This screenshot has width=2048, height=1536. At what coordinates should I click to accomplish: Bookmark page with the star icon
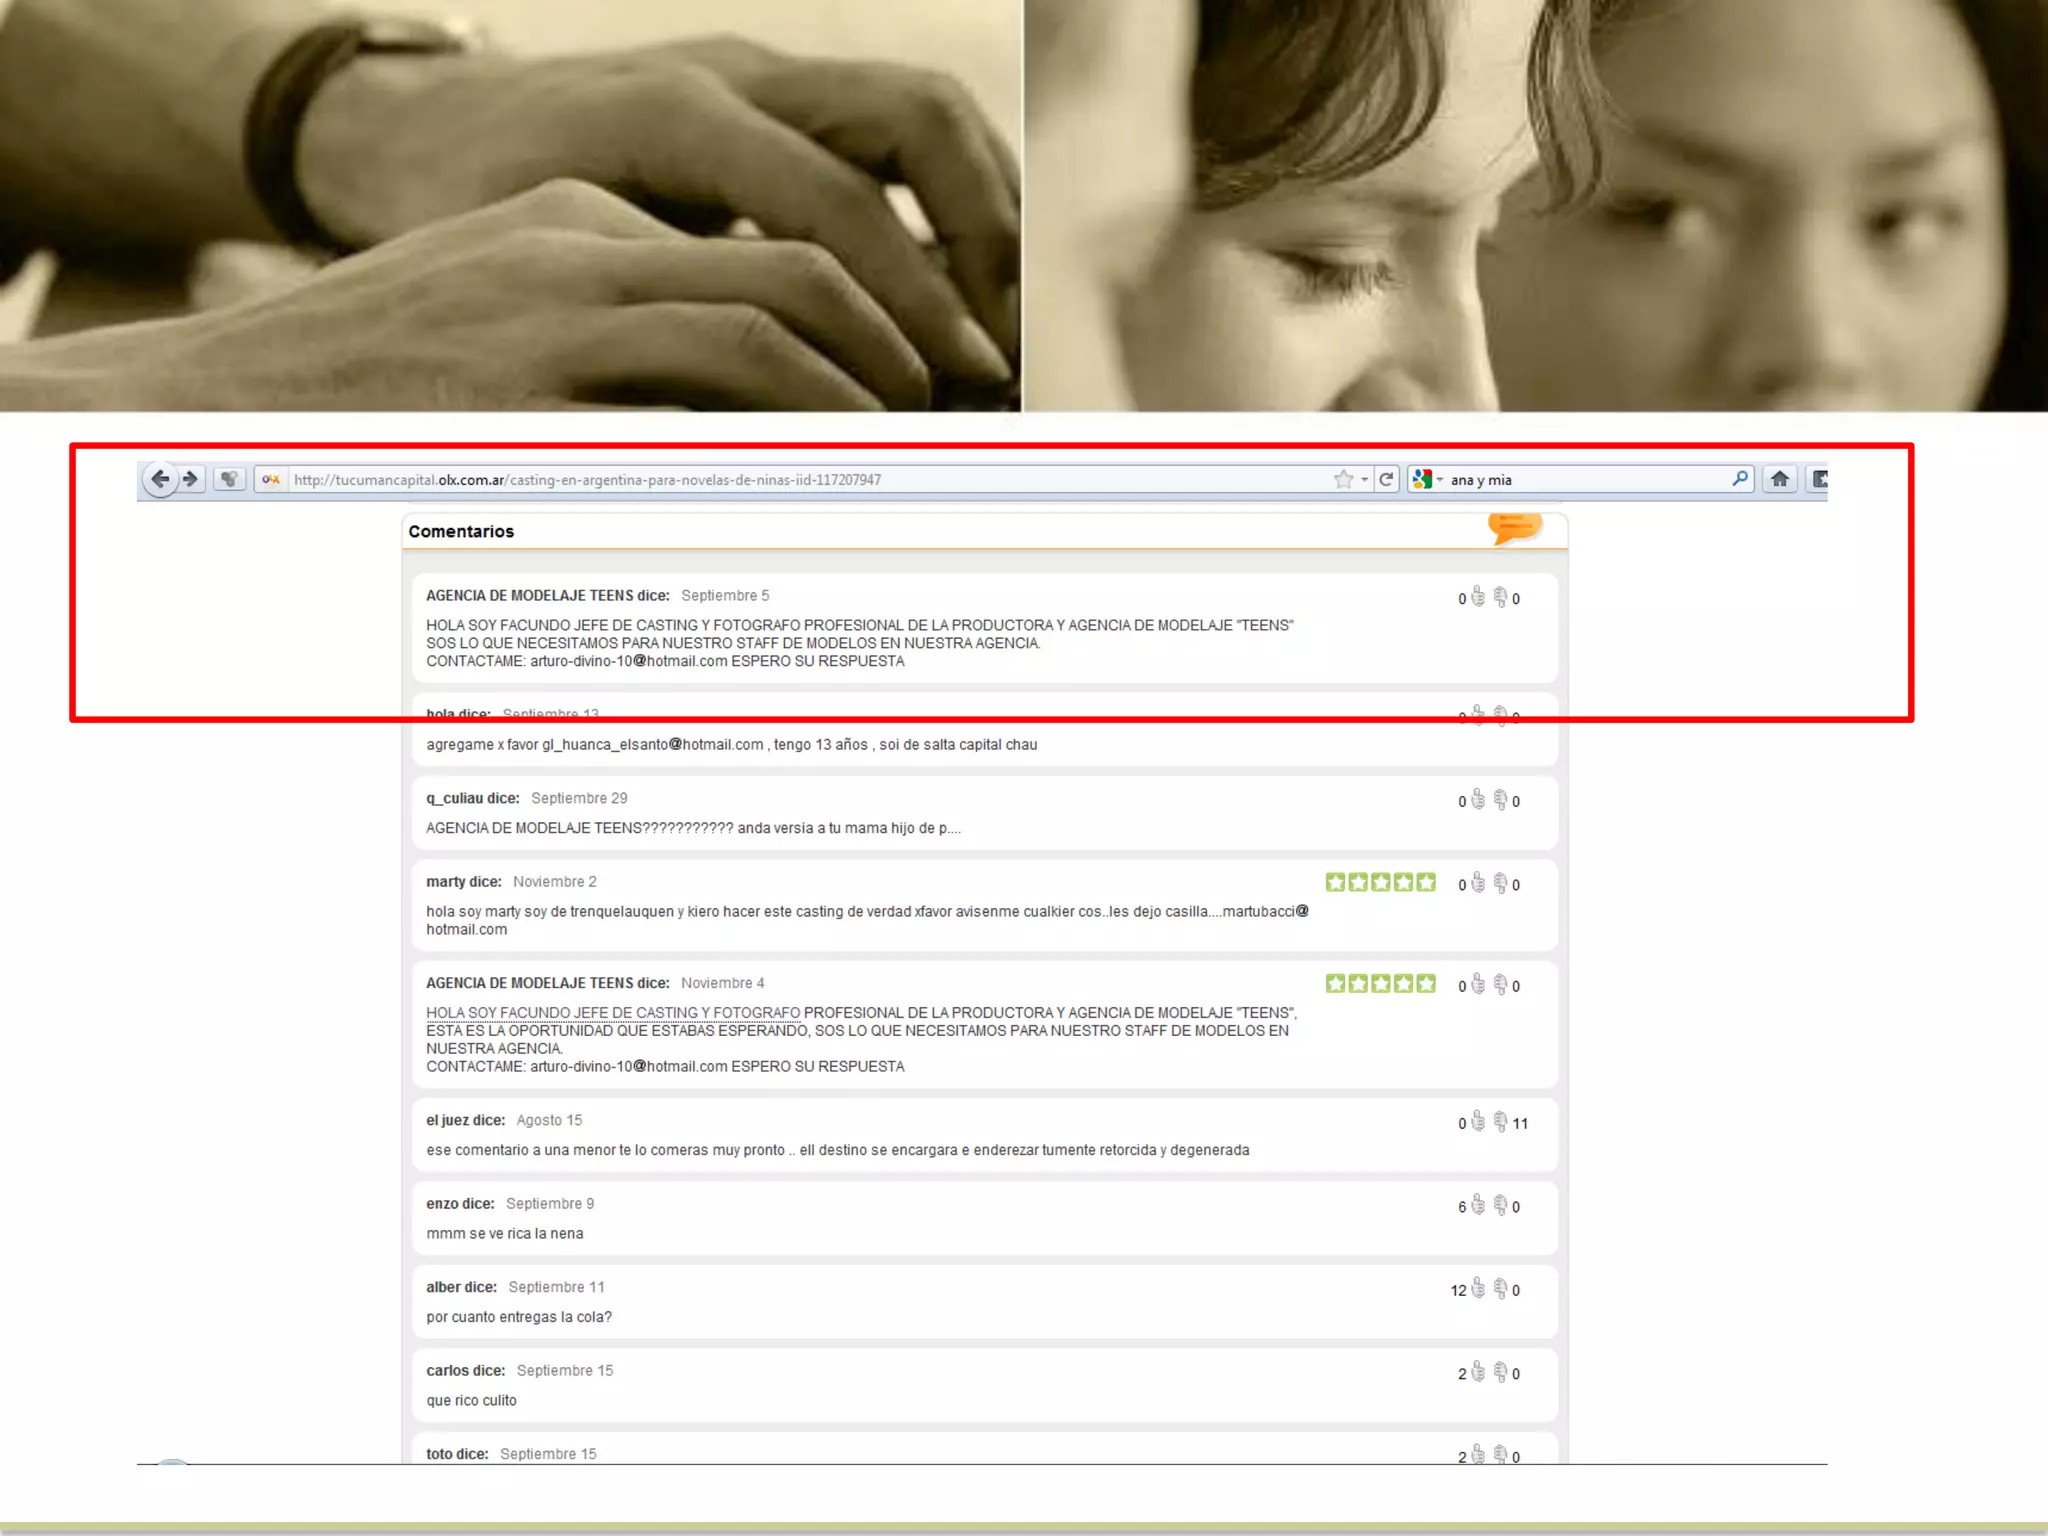[1343, 480]
